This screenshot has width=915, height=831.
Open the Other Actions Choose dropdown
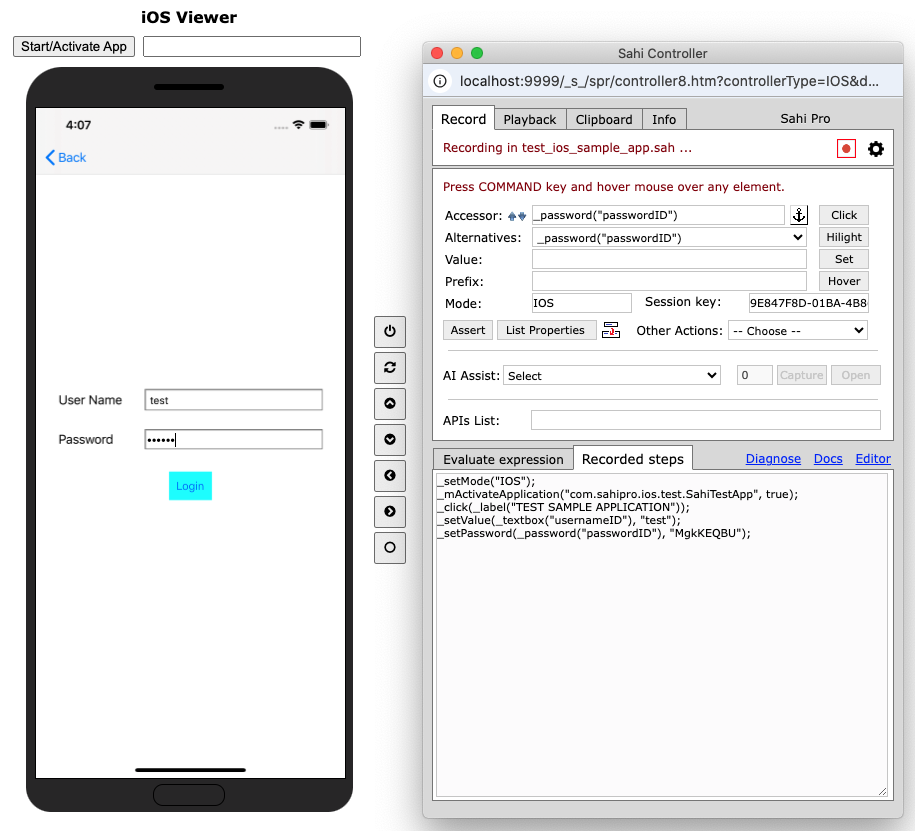[797, 331]
